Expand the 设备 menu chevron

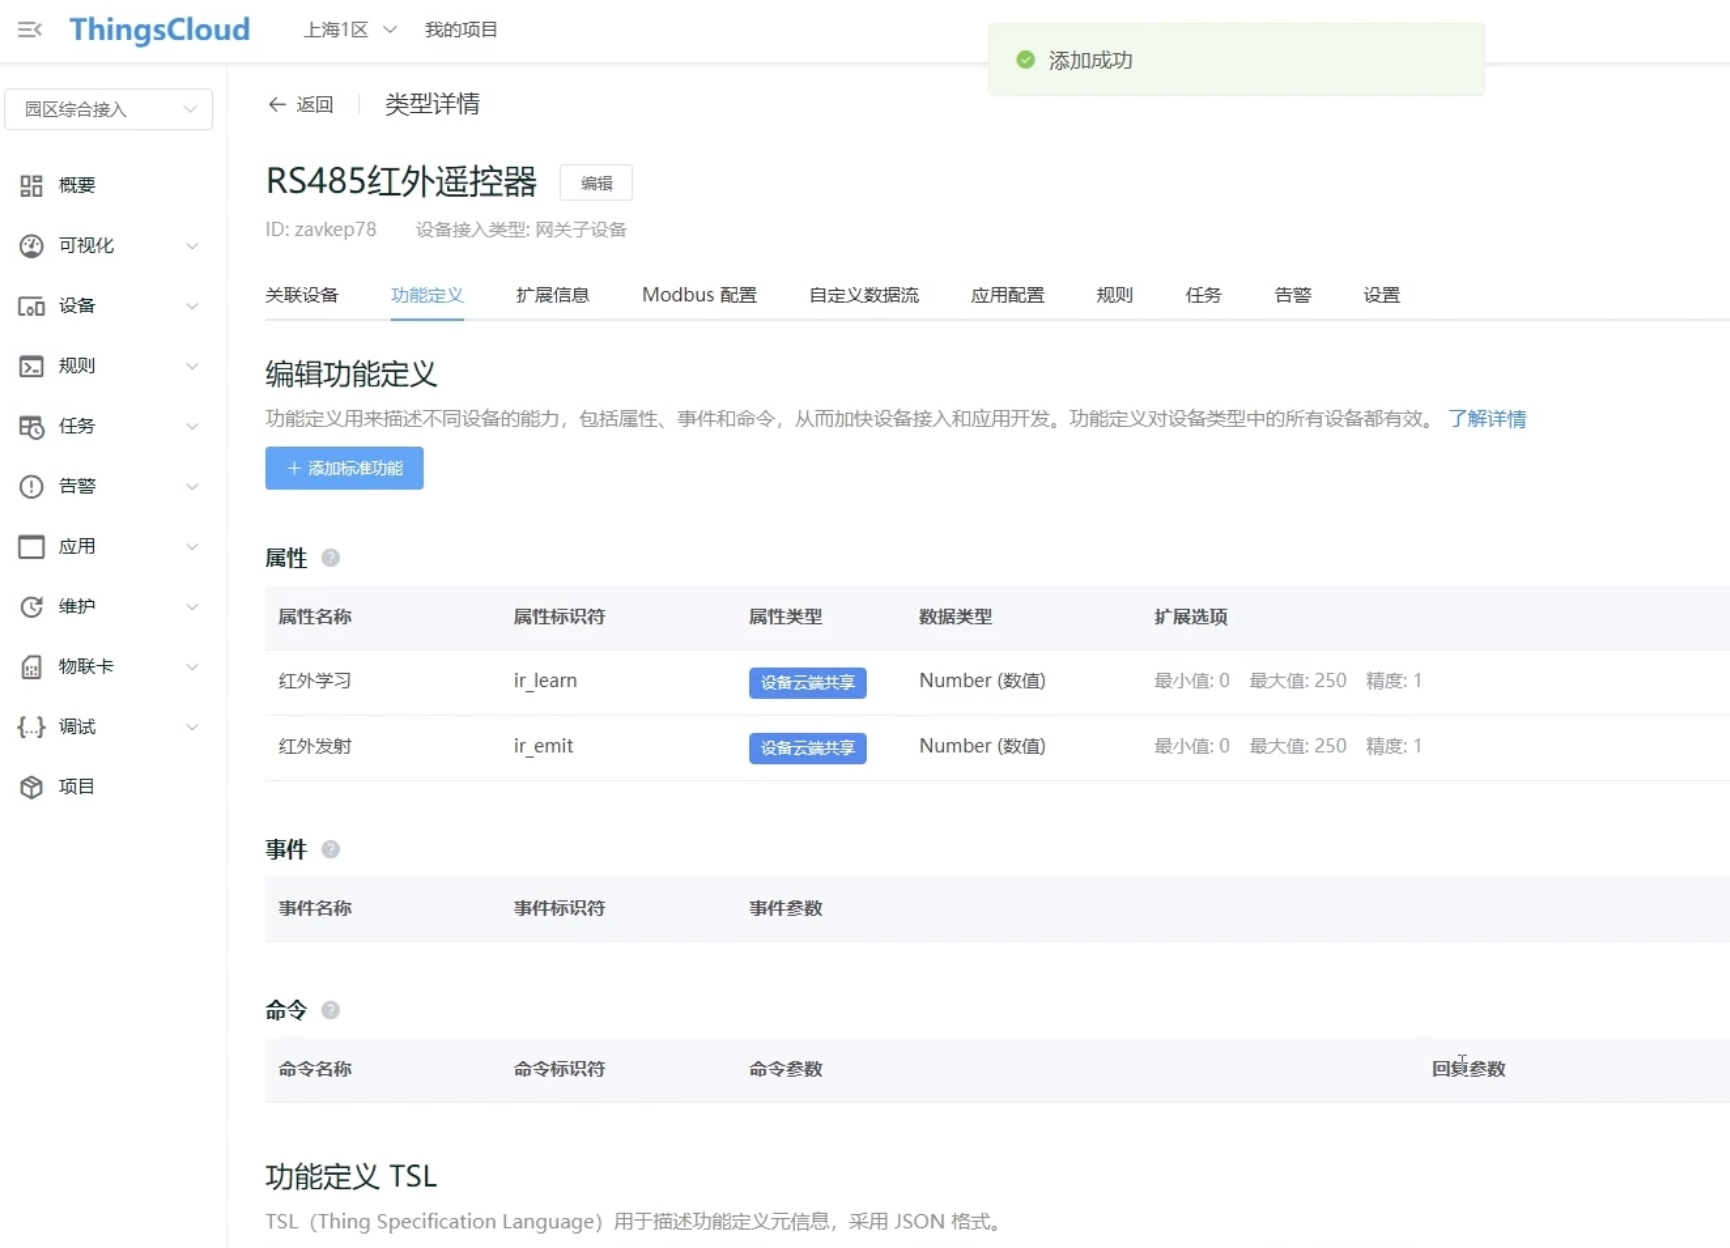[x=192, y=306]
